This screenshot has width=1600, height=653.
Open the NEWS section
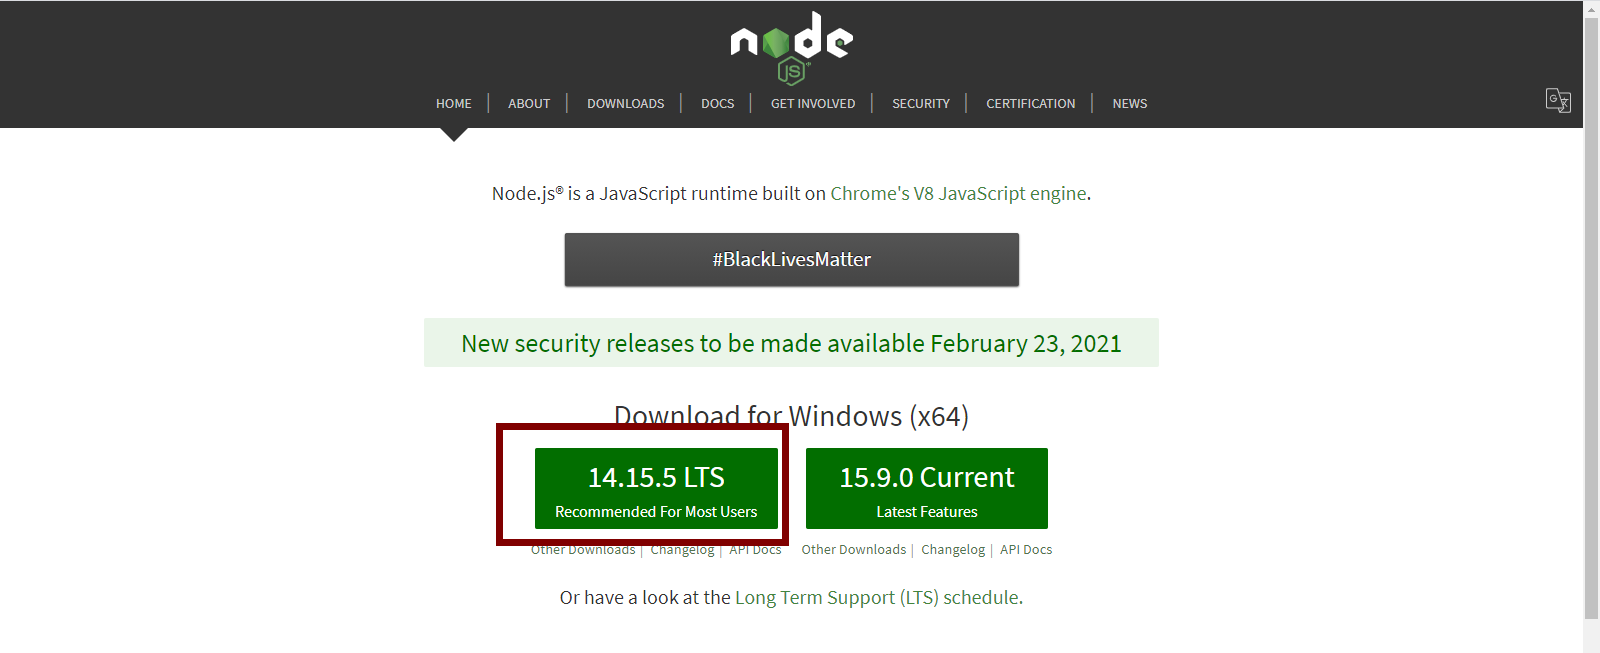tap(1130, 103)
